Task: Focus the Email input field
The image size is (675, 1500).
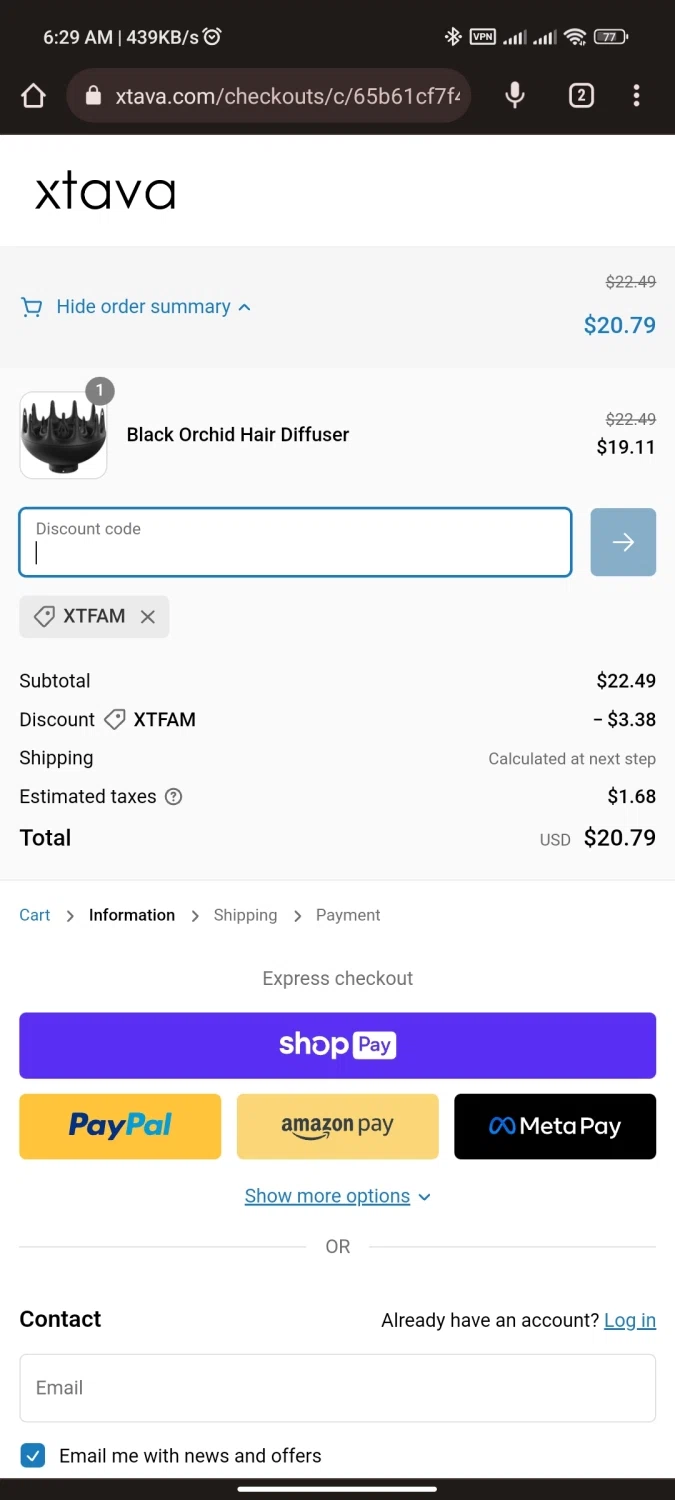Action: pyautogui.click(x=337, y=1388)
